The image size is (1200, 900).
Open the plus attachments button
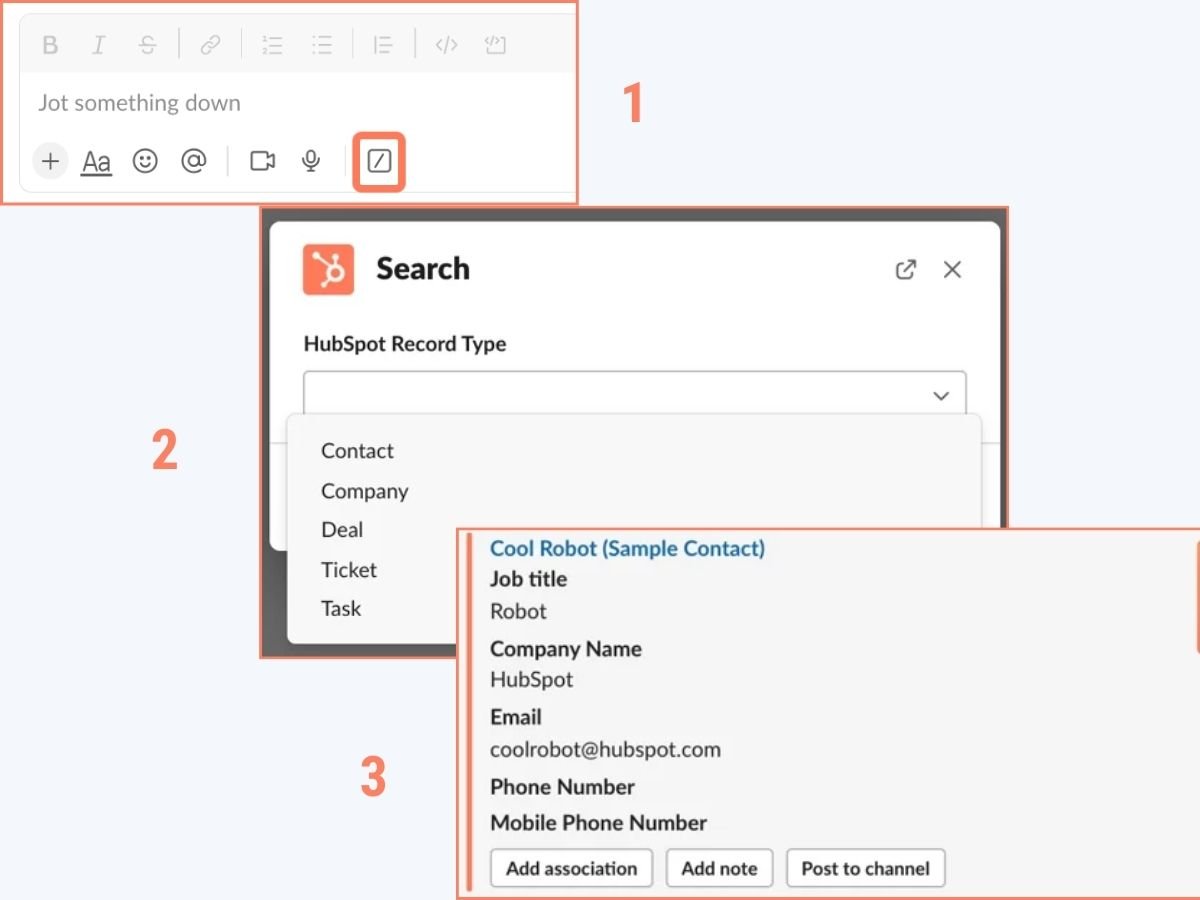click(x=50, y=161)
